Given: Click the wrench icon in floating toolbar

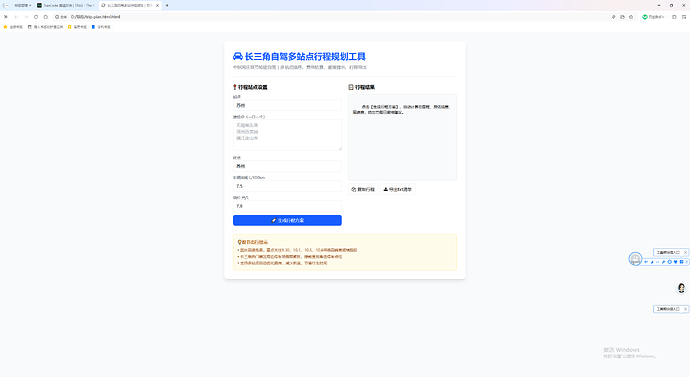Looking at the screenshot, I should [664, 262].
